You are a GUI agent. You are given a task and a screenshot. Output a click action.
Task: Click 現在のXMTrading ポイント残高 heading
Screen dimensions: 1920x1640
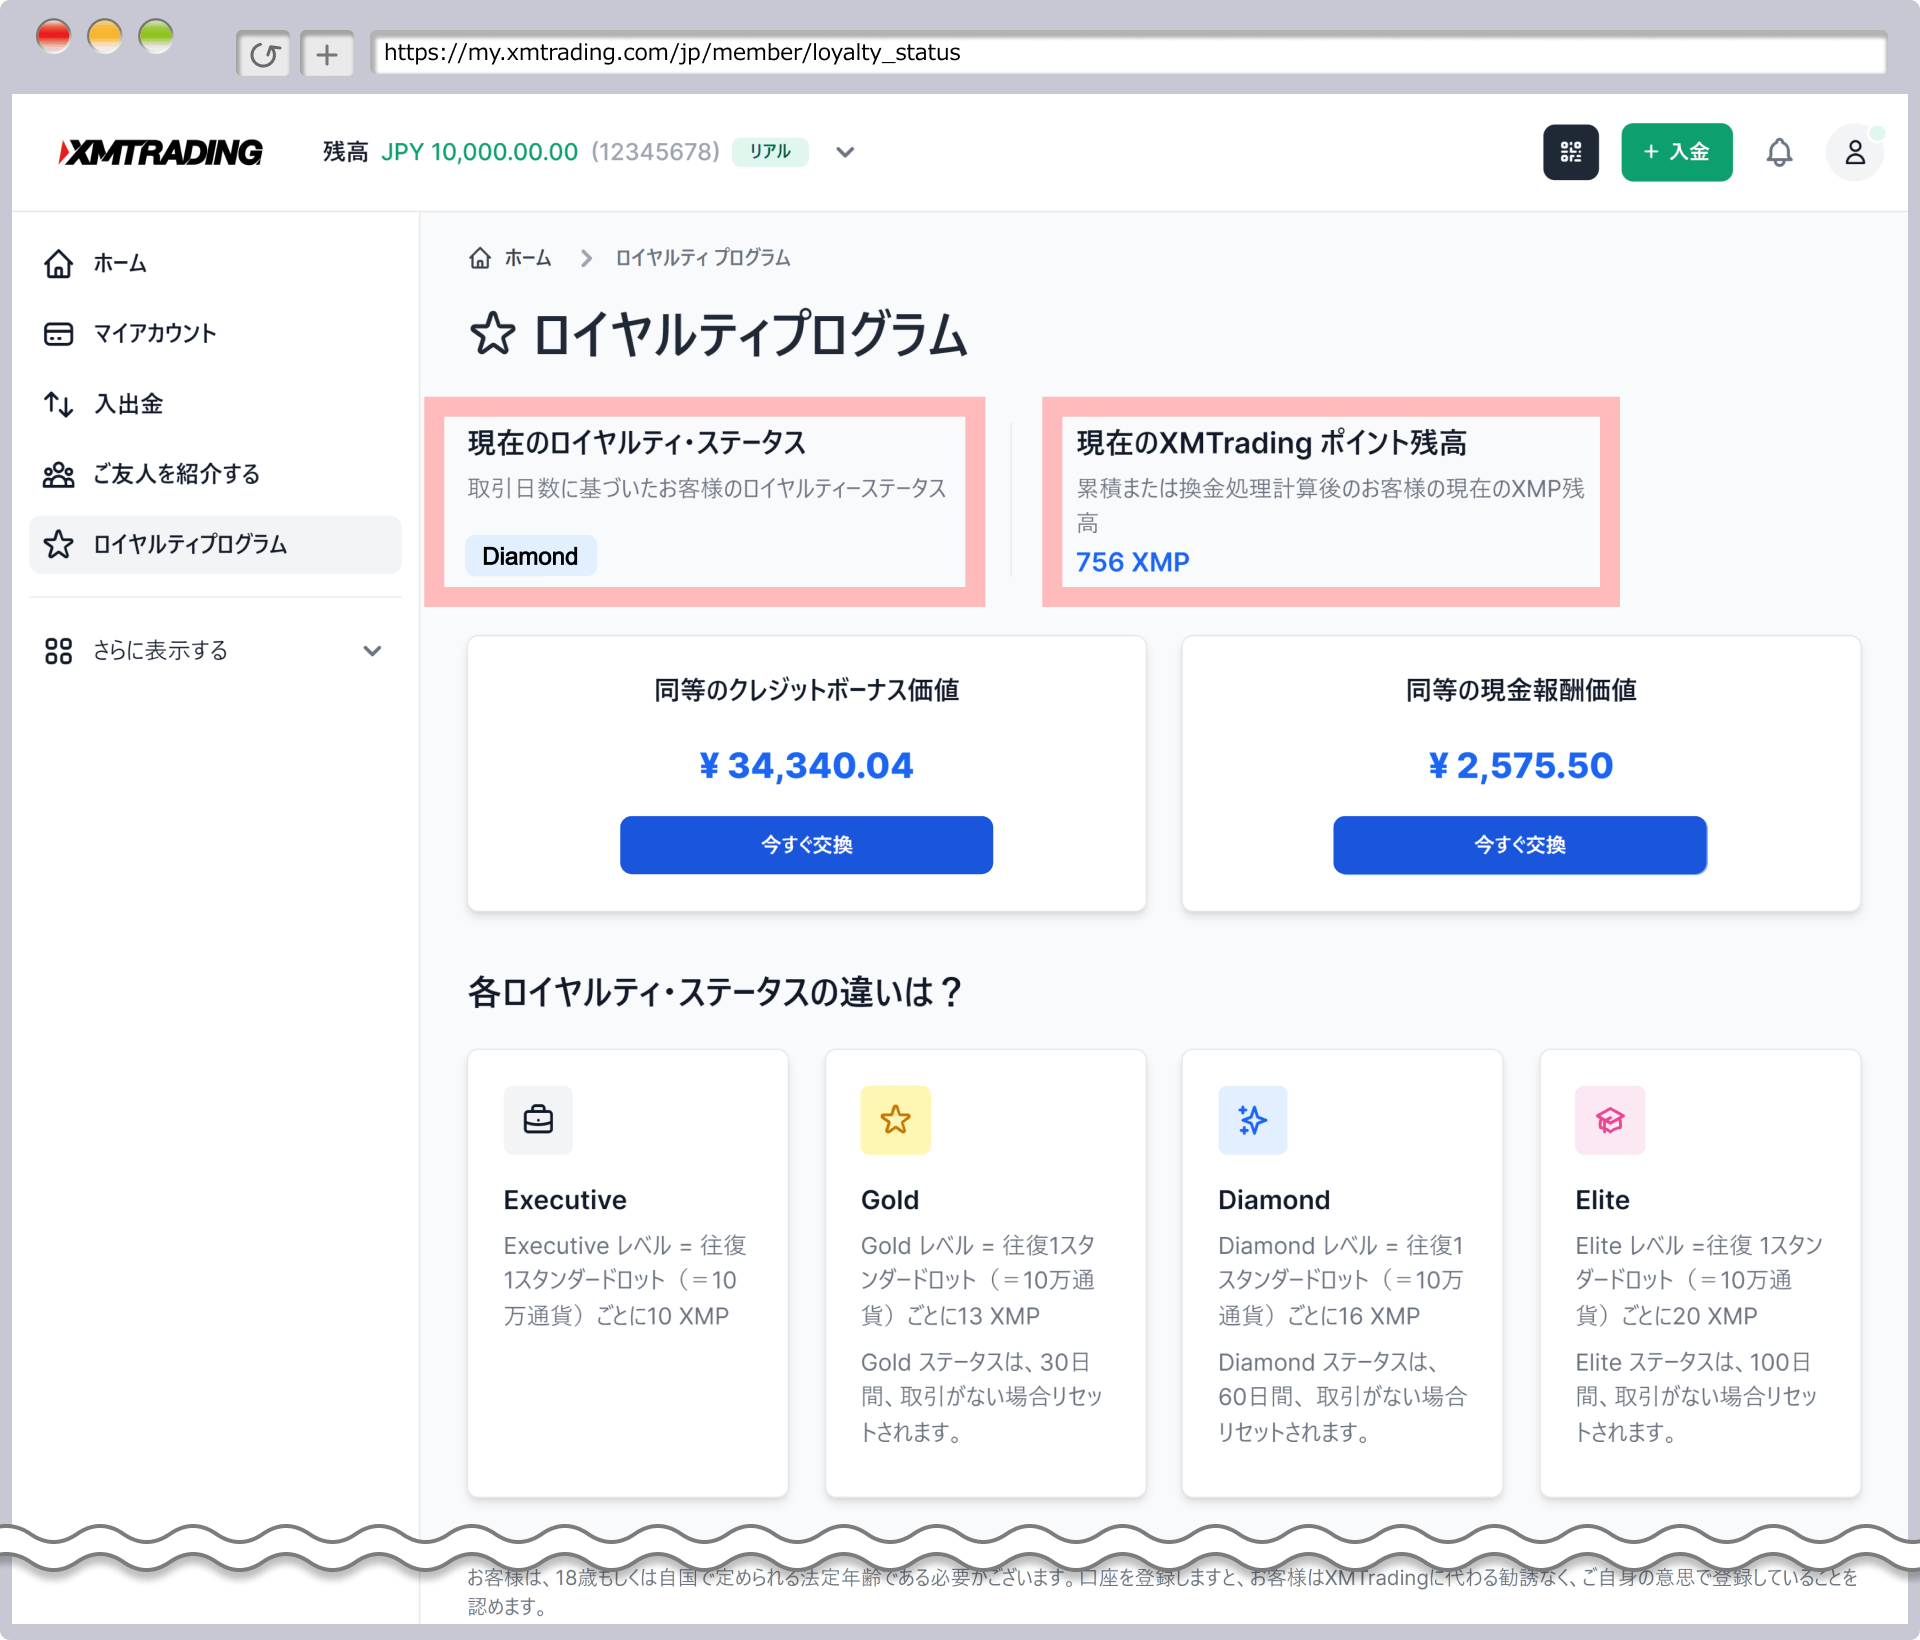1272,443
